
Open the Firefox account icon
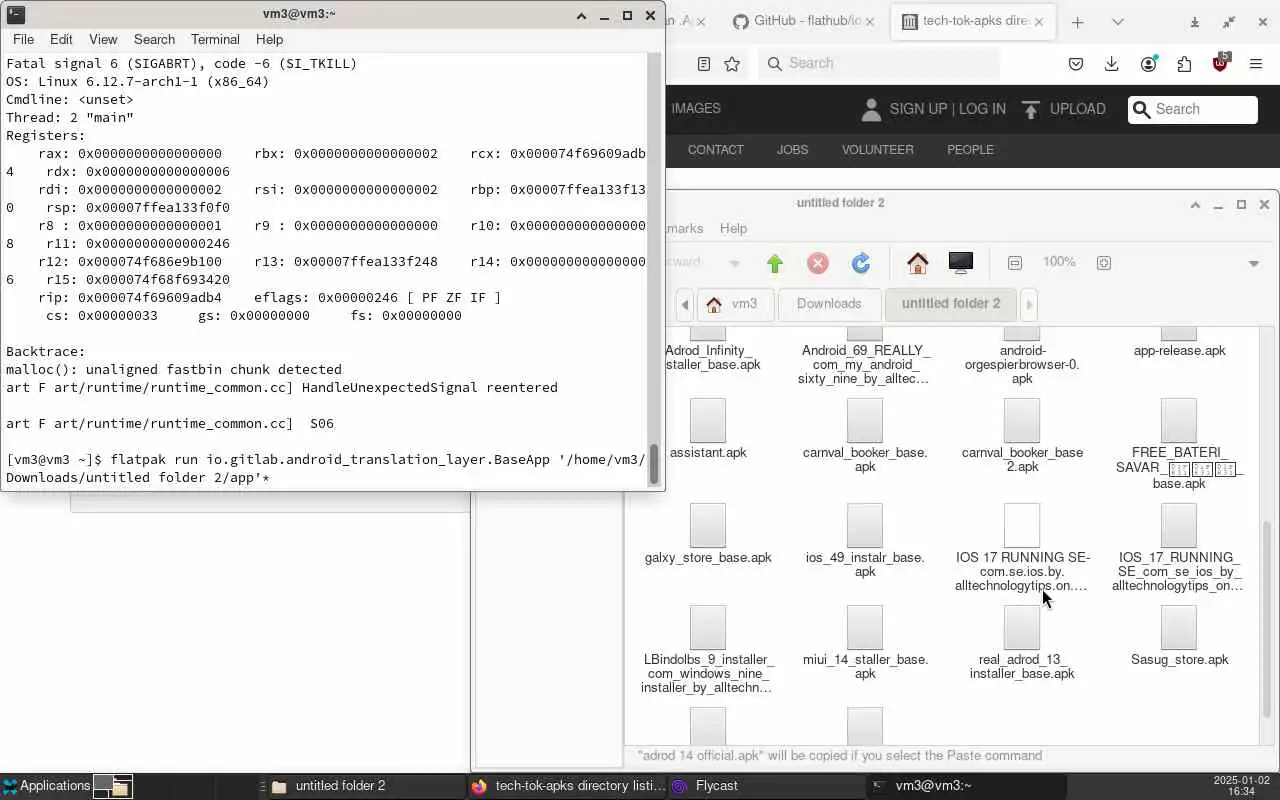(x=1148, y=64)
